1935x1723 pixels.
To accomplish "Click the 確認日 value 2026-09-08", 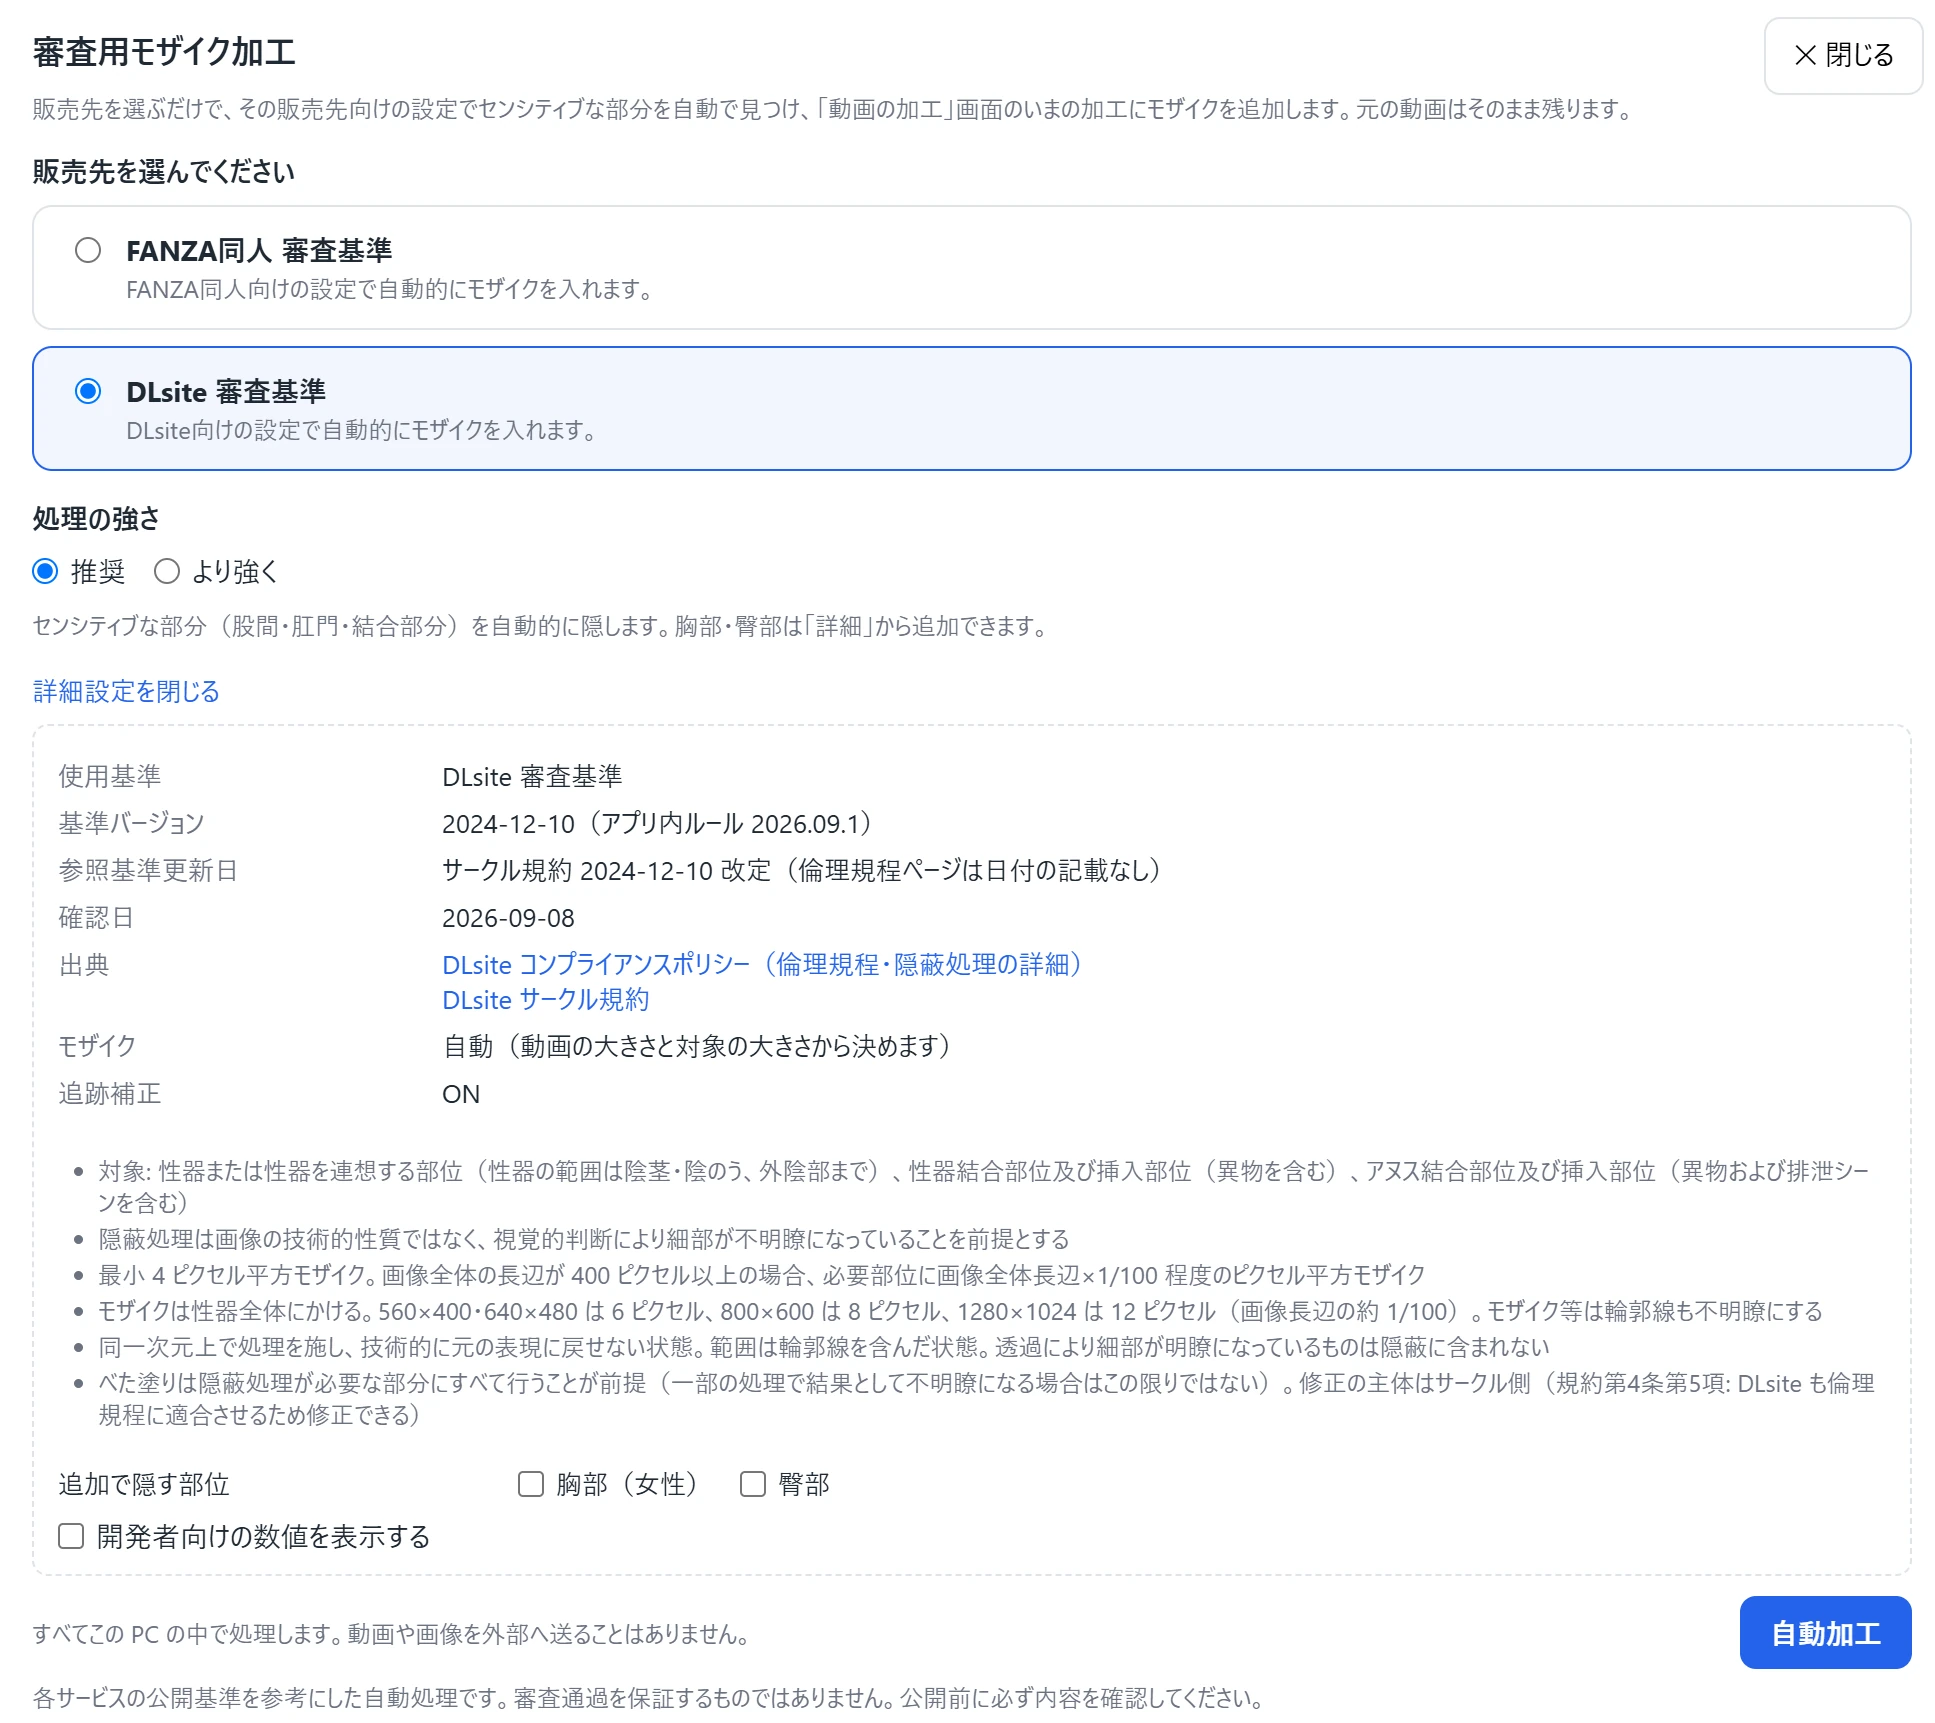I will (x=508, y=917).
